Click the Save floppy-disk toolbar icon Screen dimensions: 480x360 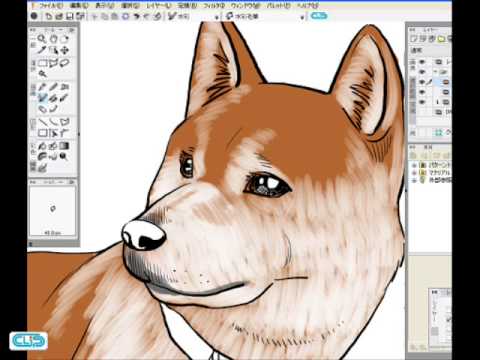(x=69, y=16)
